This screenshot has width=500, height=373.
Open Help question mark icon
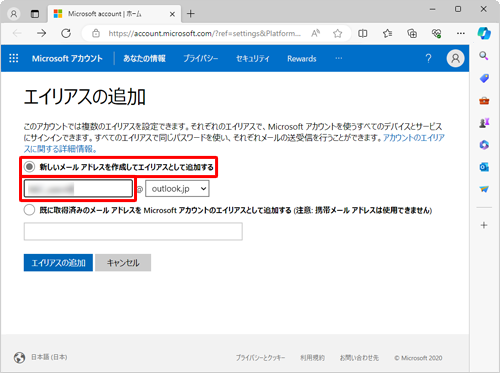coord(428,59)
